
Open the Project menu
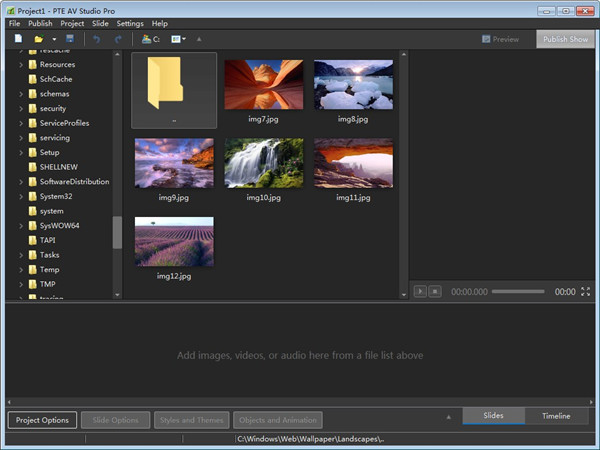click(72, 24)
